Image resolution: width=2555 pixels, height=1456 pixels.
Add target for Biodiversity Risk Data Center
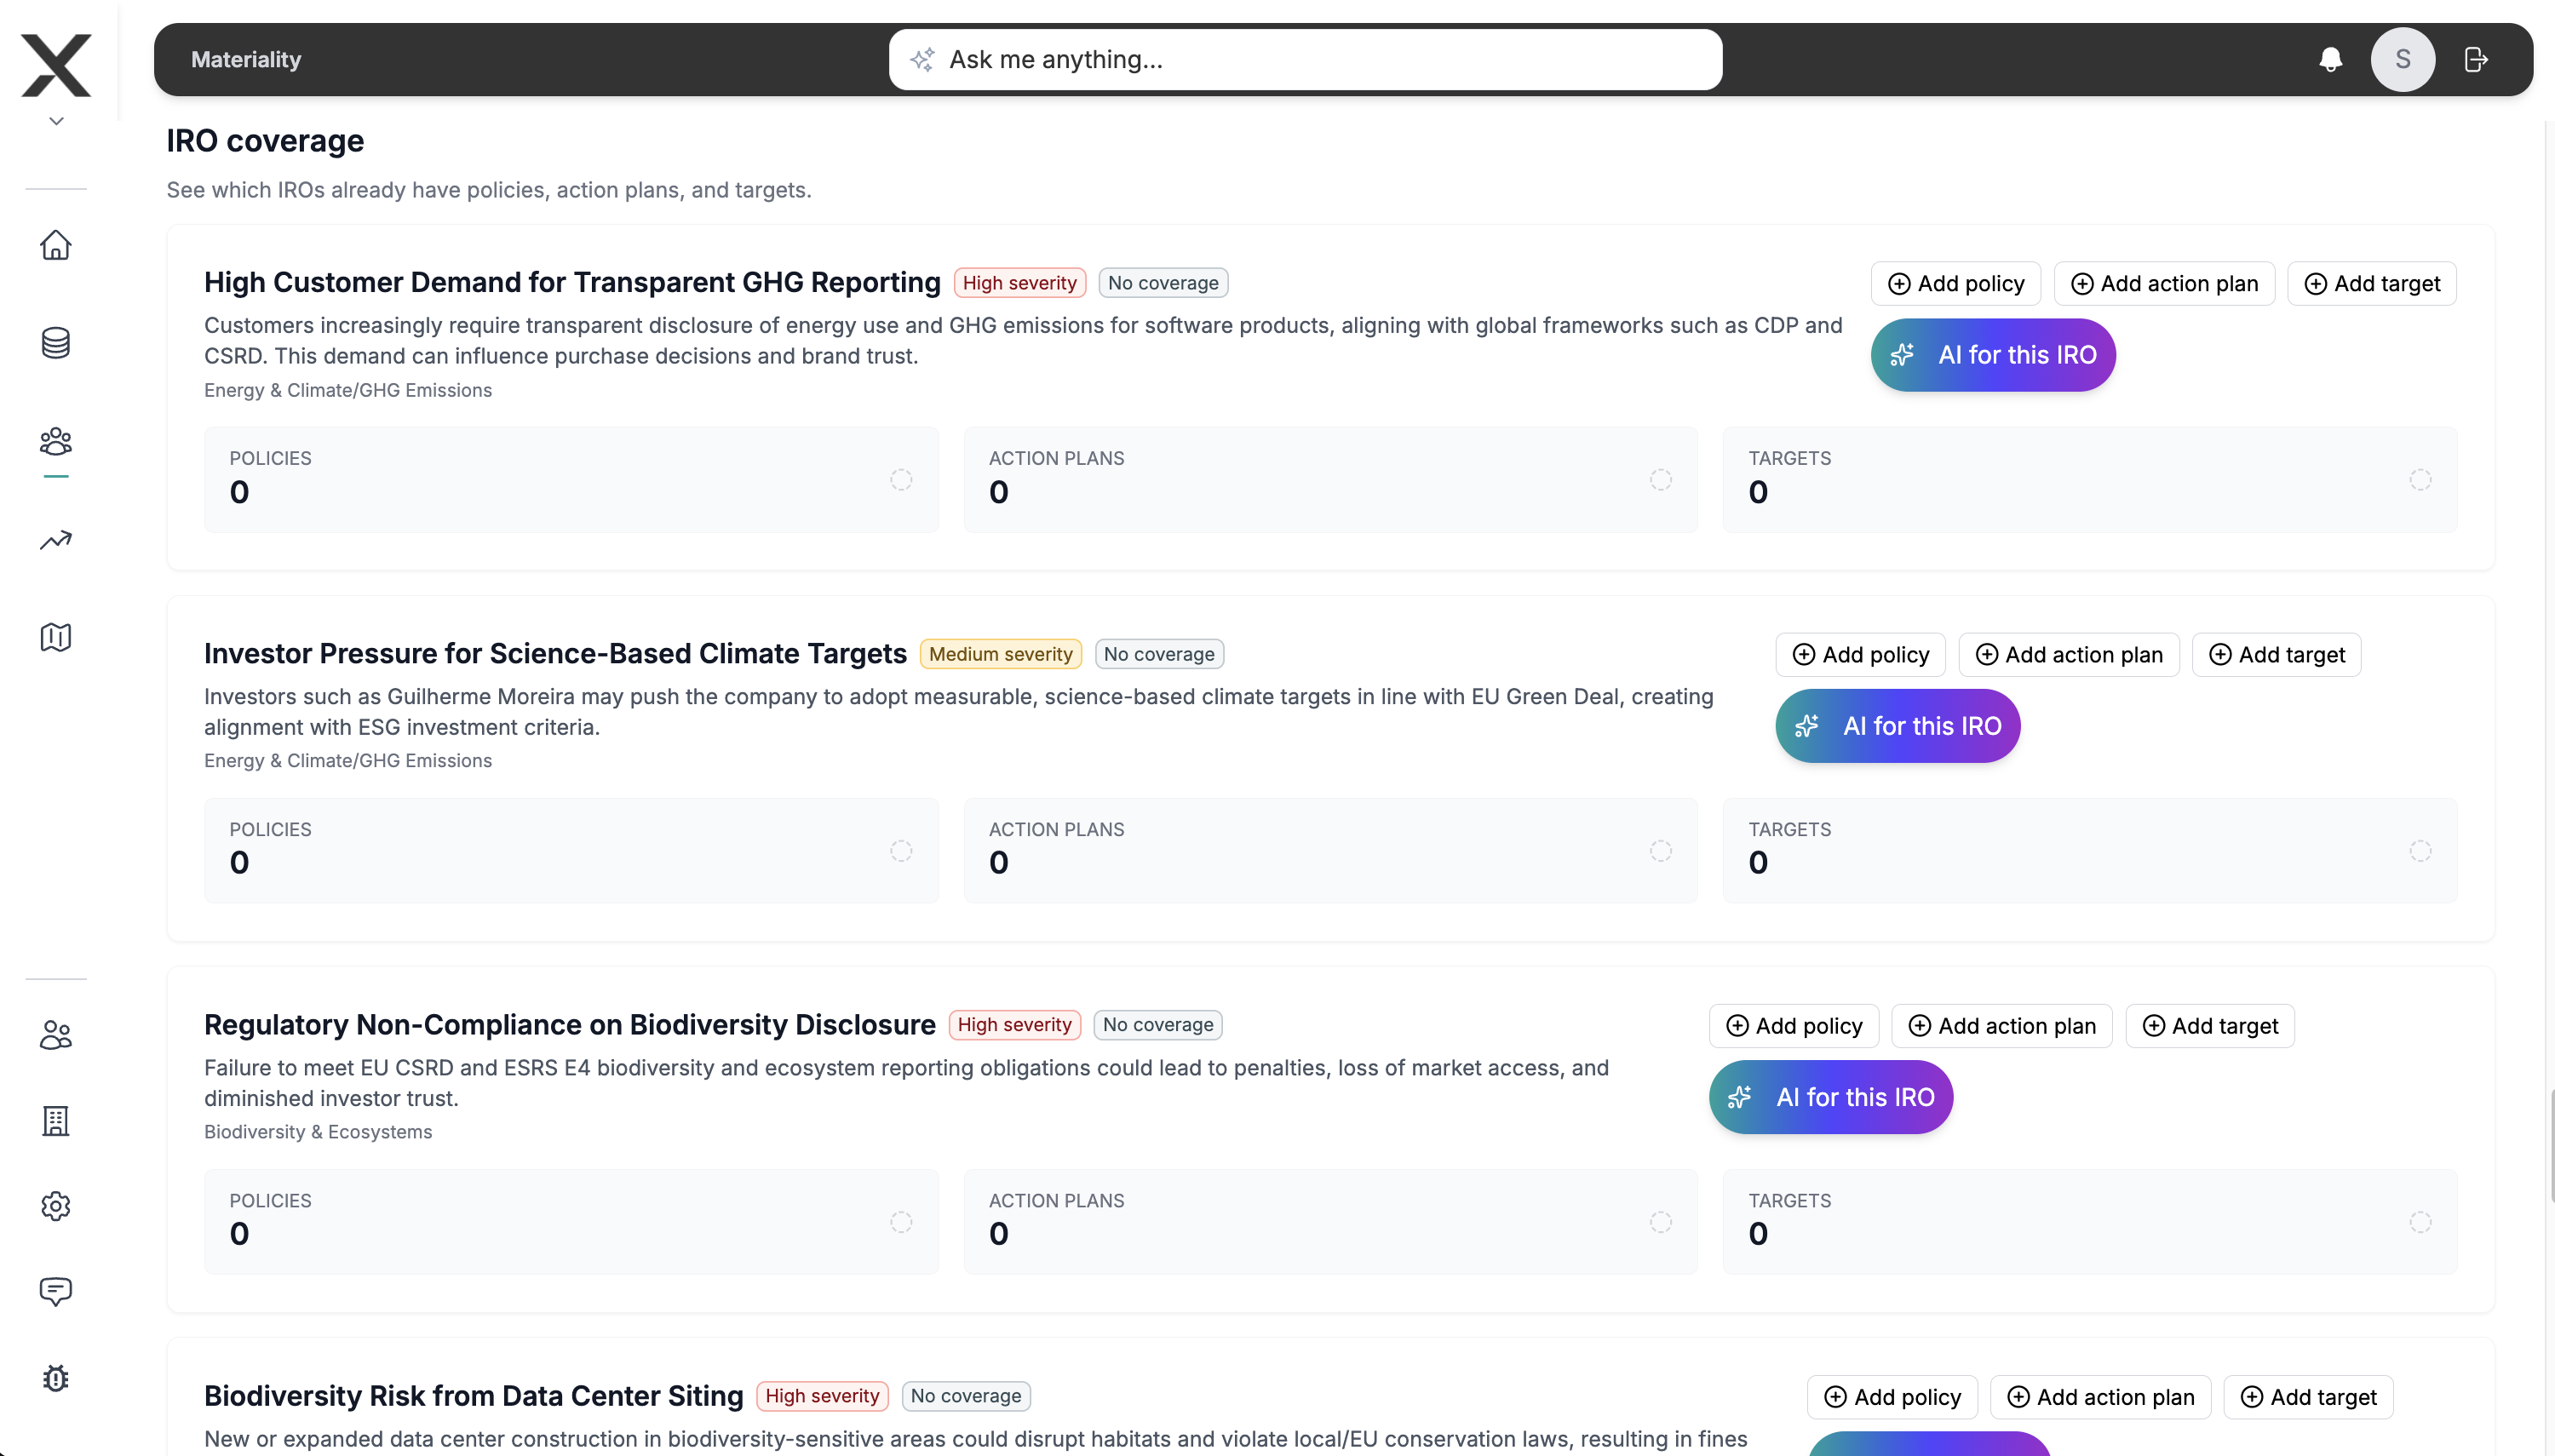[2308, 1397]
